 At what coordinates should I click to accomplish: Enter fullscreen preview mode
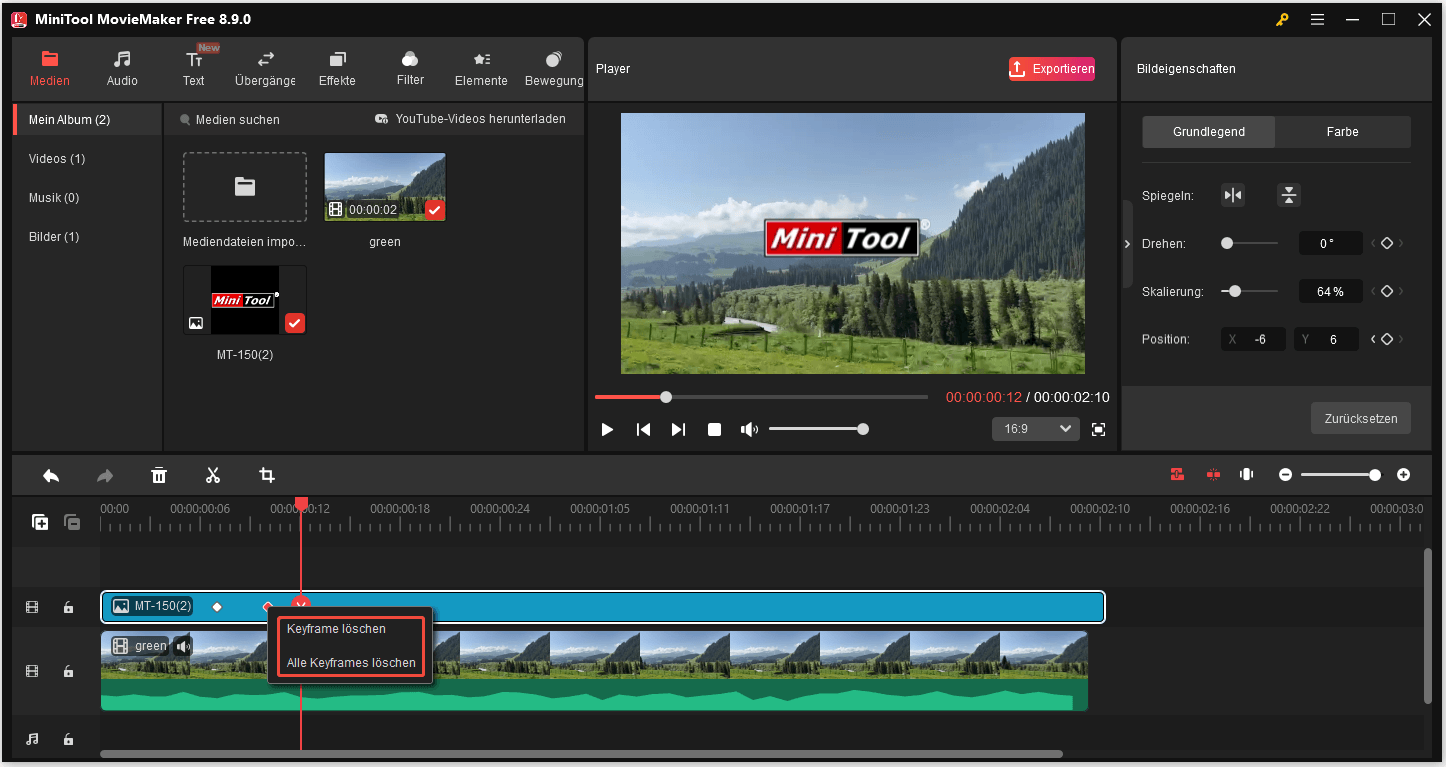pyautogui.click(x=1098, y=429)
